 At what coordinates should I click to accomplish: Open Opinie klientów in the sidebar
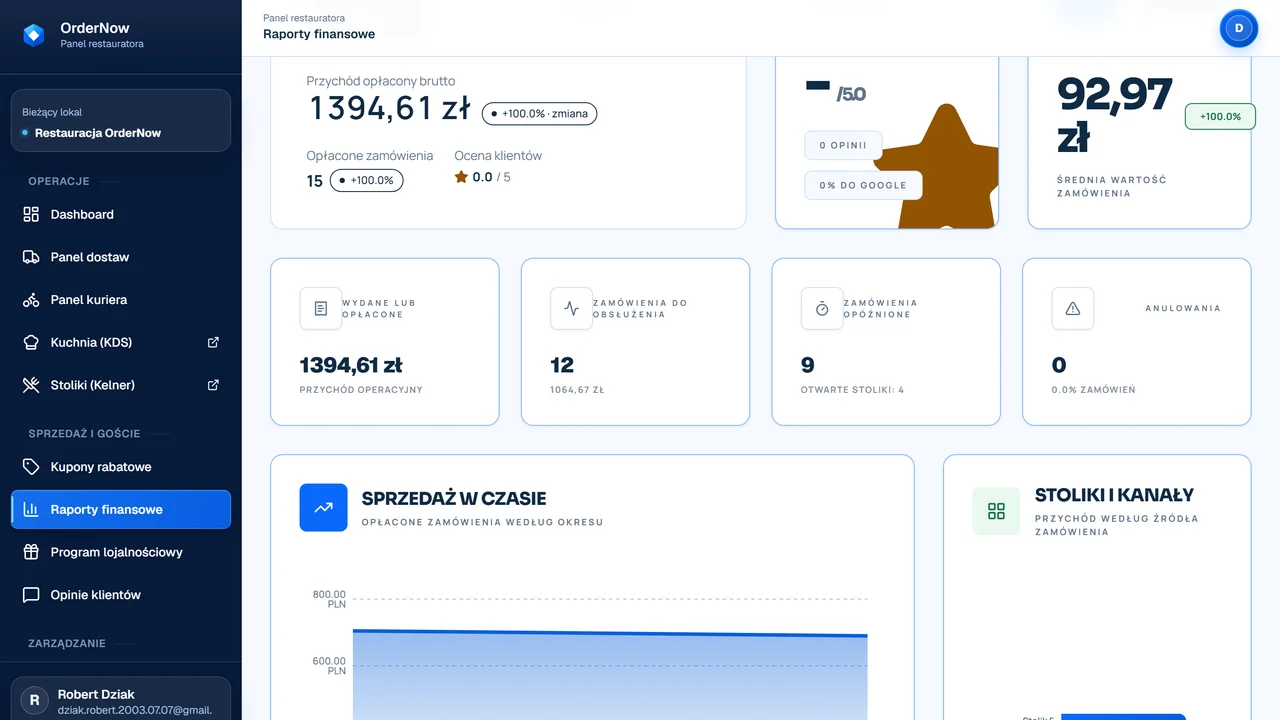[x=121, y=595]
